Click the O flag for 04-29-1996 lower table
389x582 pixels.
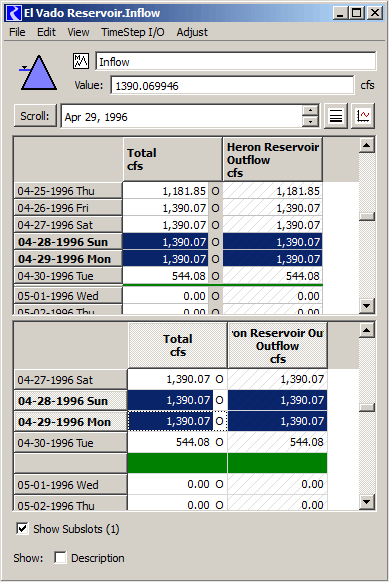tap(219, 421)
